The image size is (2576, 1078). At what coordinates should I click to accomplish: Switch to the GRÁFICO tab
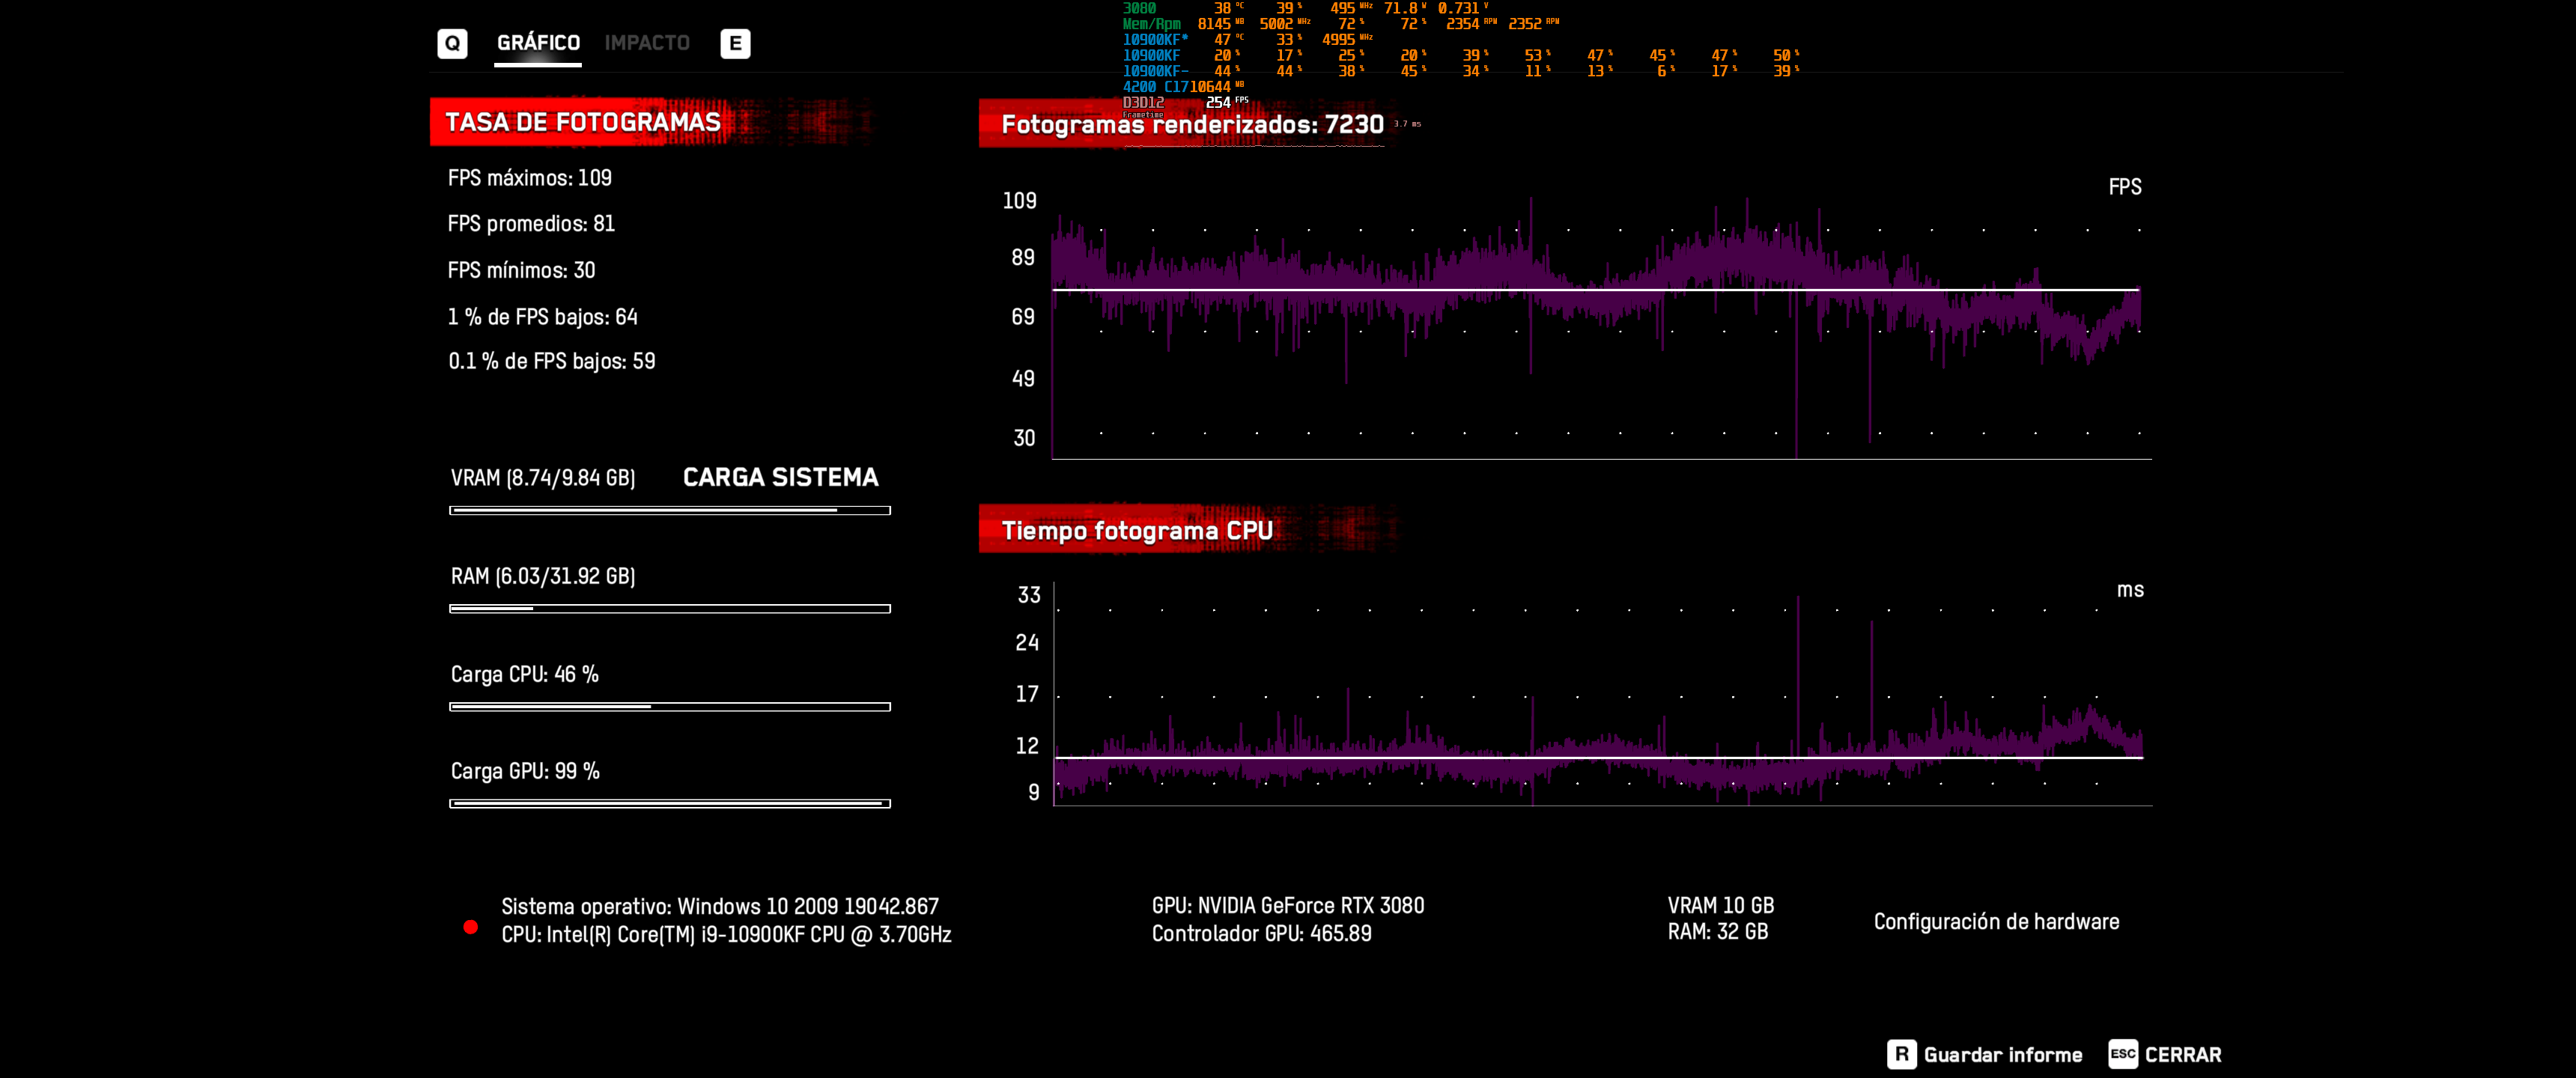(538, 43)
